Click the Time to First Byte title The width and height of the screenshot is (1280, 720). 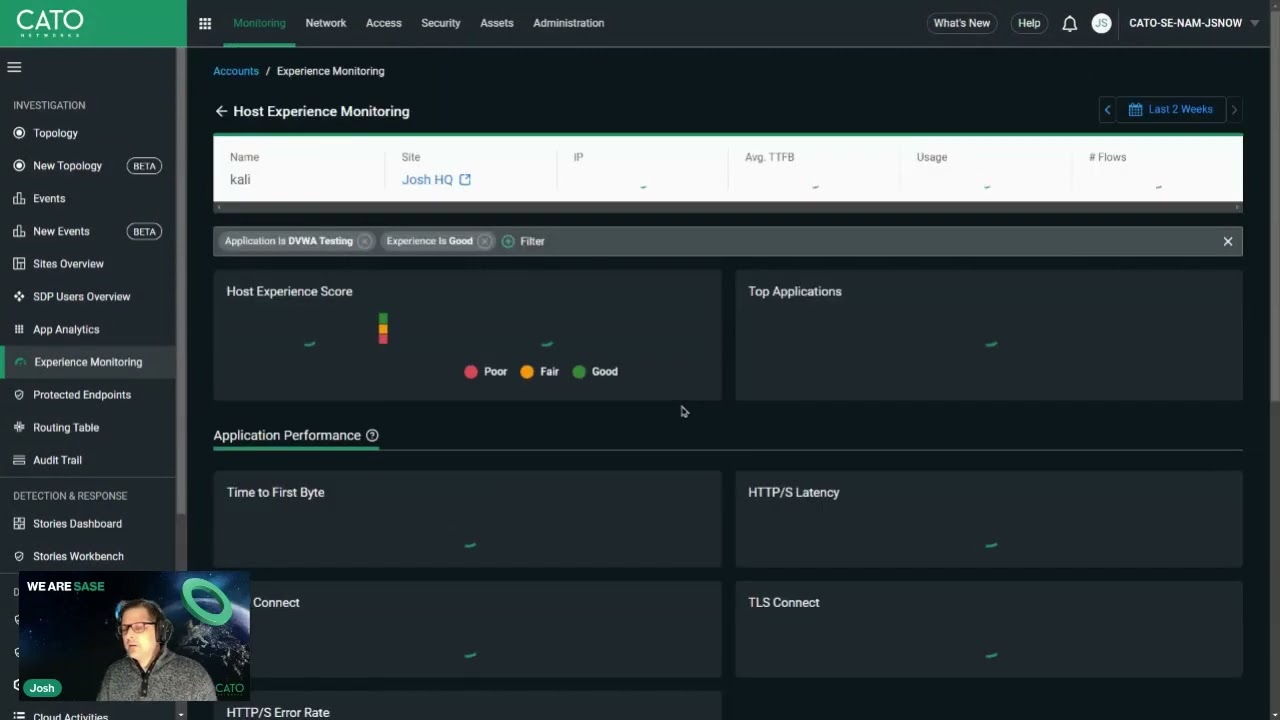(275, 492)
